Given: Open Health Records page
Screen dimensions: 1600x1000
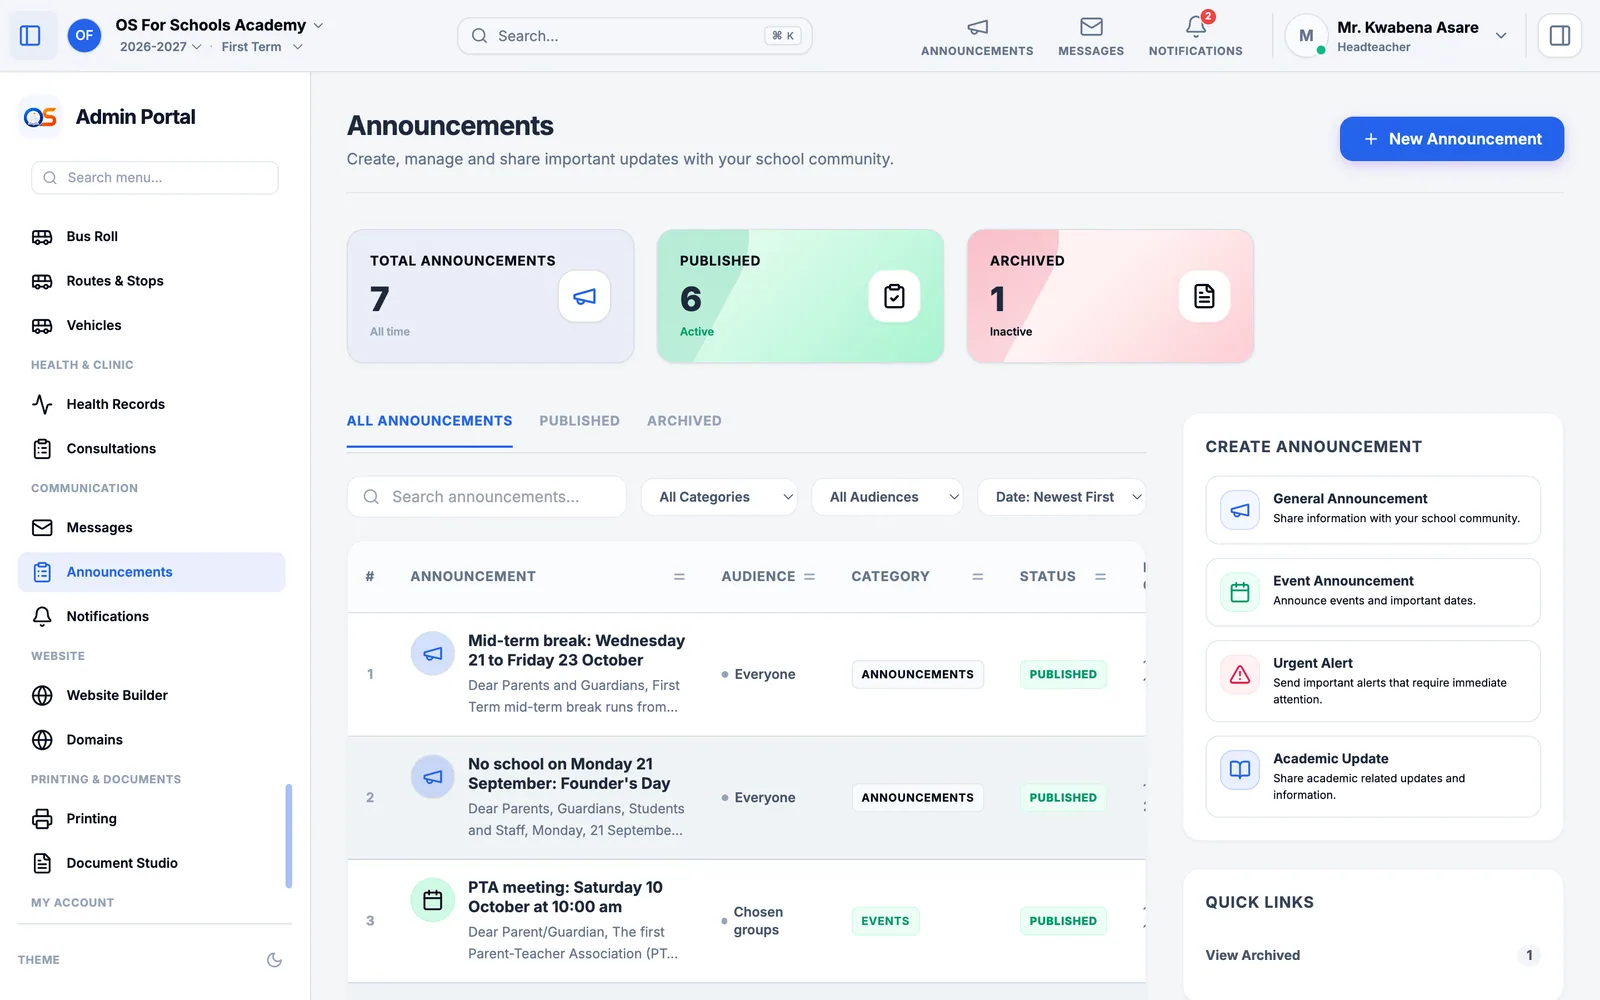Looking at the screenshot, I should 152,404.
